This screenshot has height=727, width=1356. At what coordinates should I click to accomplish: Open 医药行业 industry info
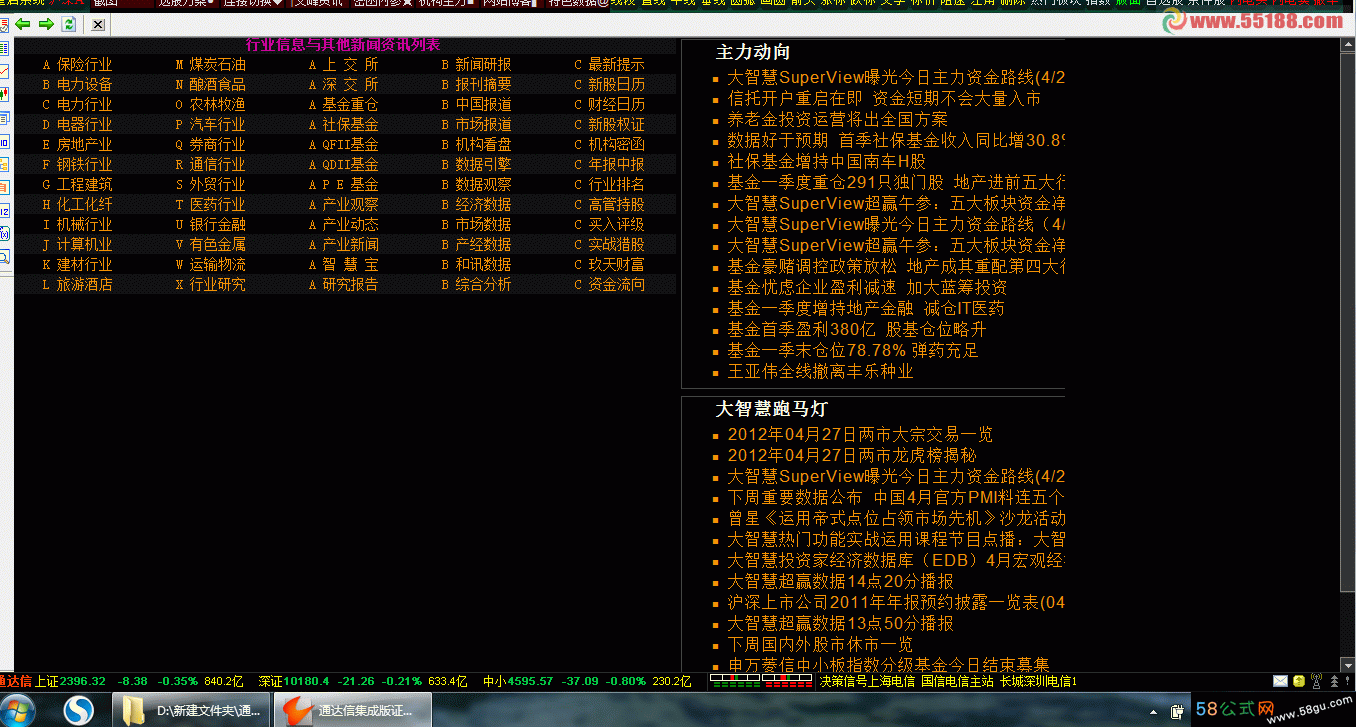click(x=217, y=205)
